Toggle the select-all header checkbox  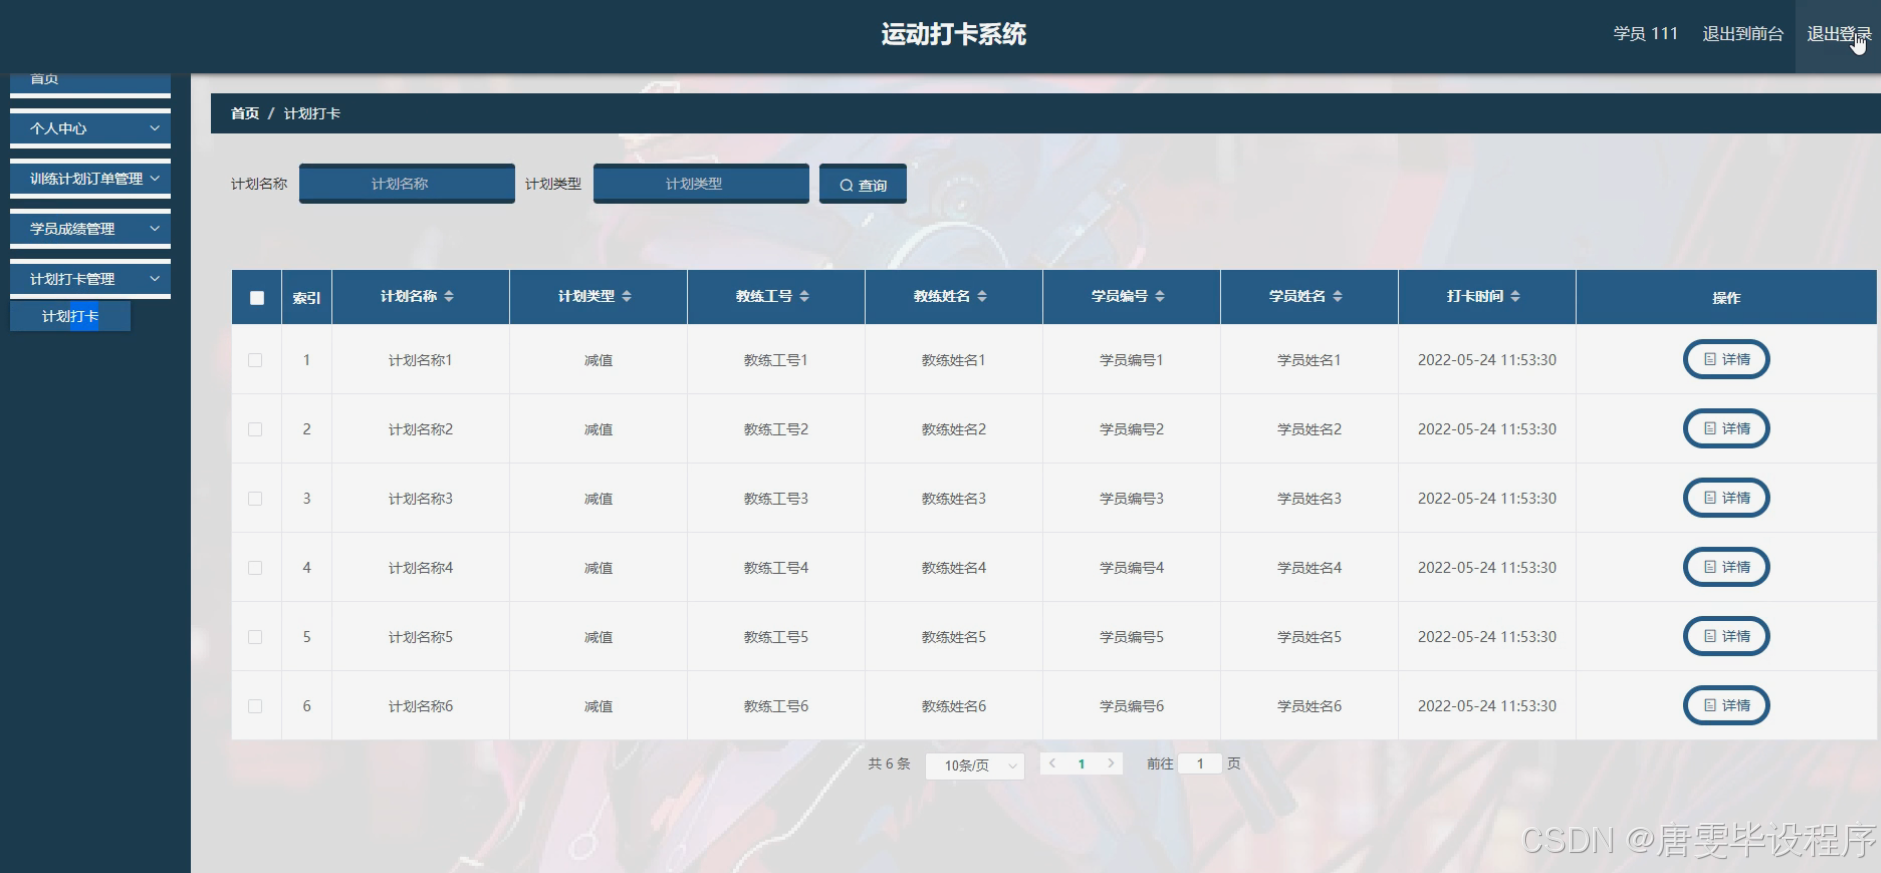[257, 298]
